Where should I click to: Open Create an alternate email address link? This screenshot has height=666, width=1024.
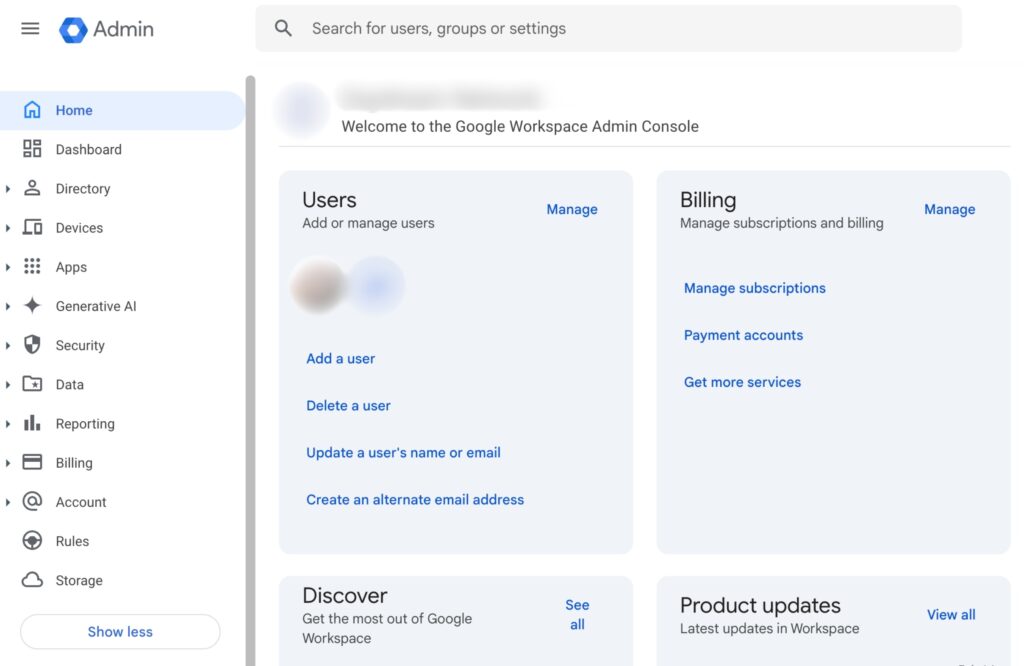415,500
